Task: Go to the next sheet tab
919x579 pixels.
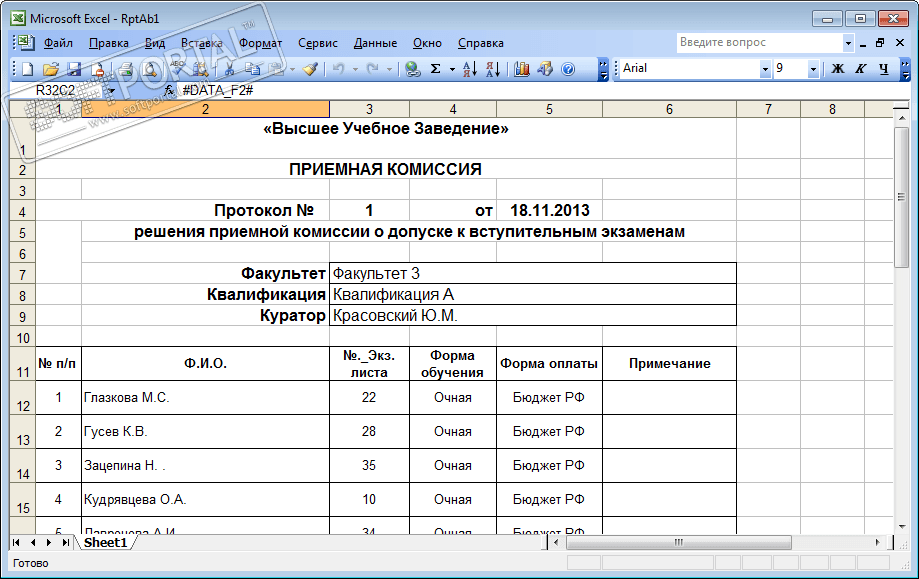Action: pos(49,543)
